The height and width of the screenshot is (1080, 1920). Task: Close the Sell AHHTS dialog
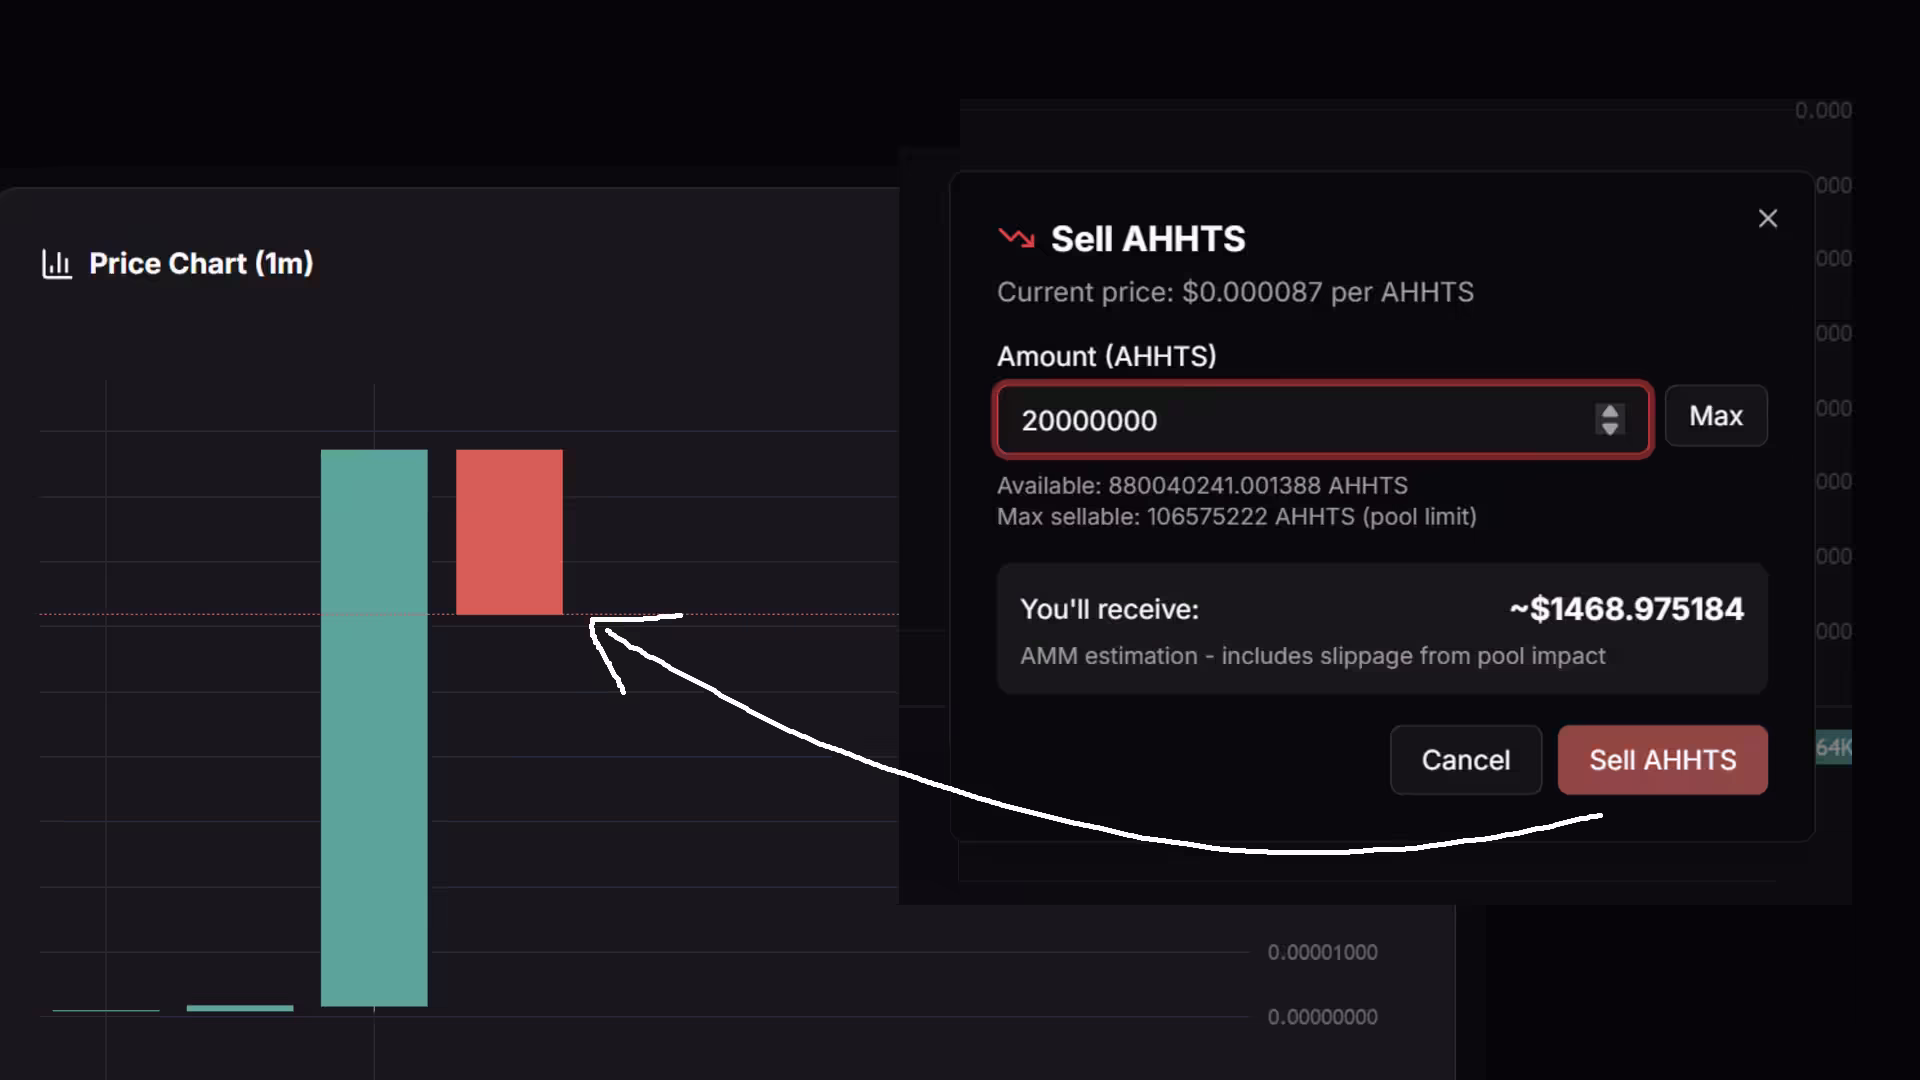[1767, 219]
